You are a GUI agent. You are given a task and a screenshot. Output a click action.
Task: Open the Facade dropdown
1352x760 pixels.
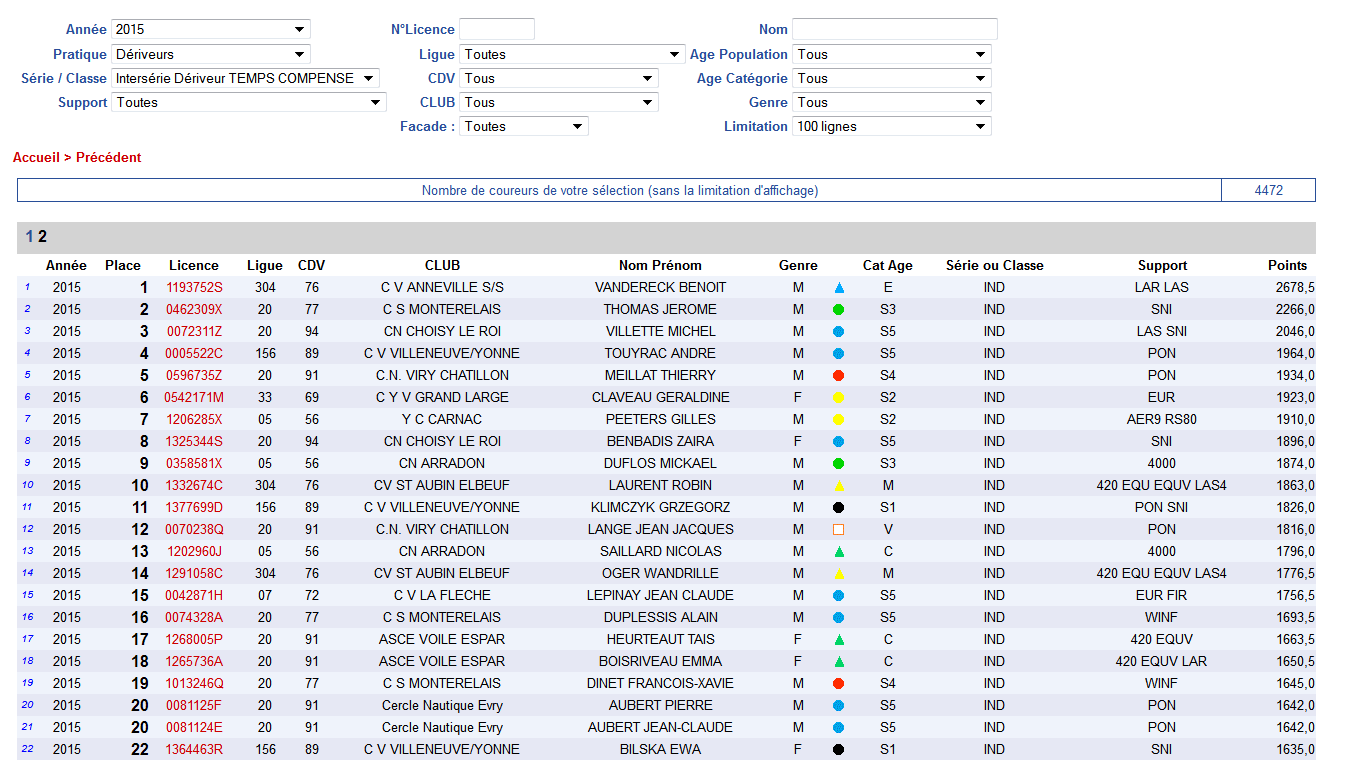pos(523,126)
